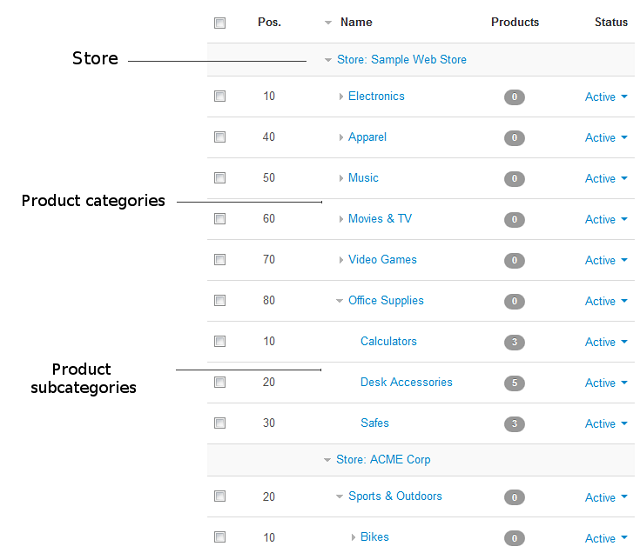Open the Safes subcategory link

click(x=375, y=423)
